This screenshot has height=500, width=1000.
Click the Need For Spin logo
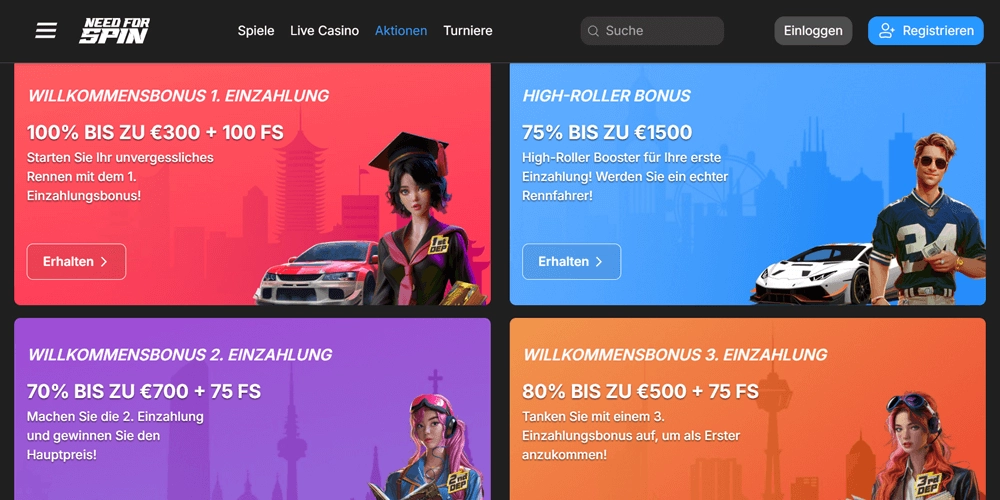pyautogui.click(x=115, y=31)
